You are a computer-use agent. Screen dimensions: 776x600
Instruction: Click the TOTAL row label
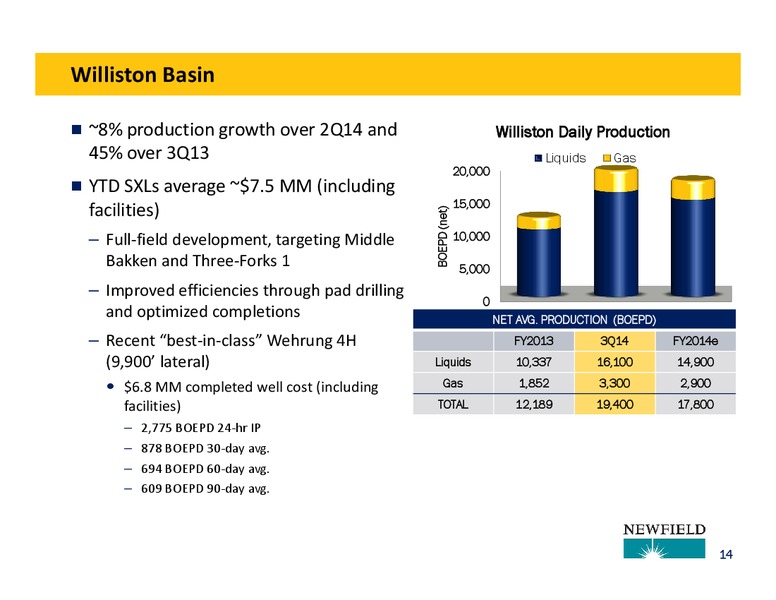[453, 404]
